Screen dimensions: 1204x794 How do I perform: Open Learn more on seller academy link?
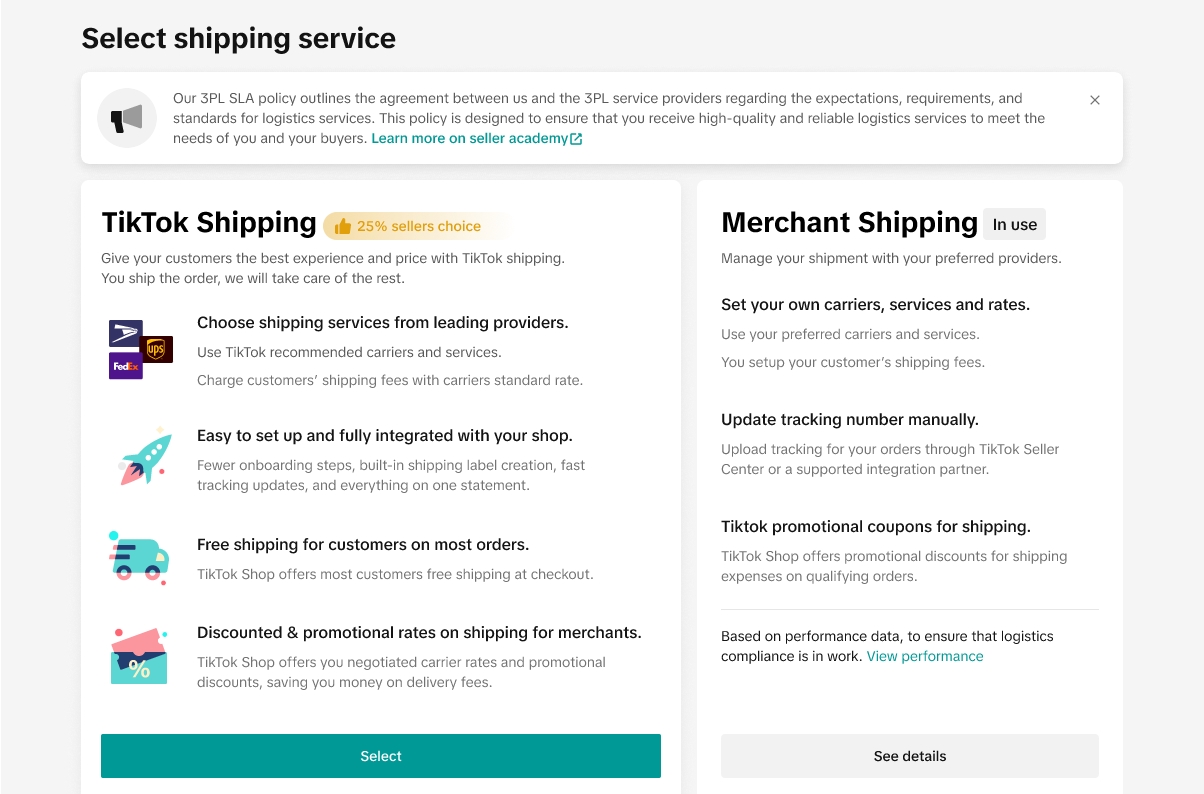pyautogui.click(x=469, y=139)
